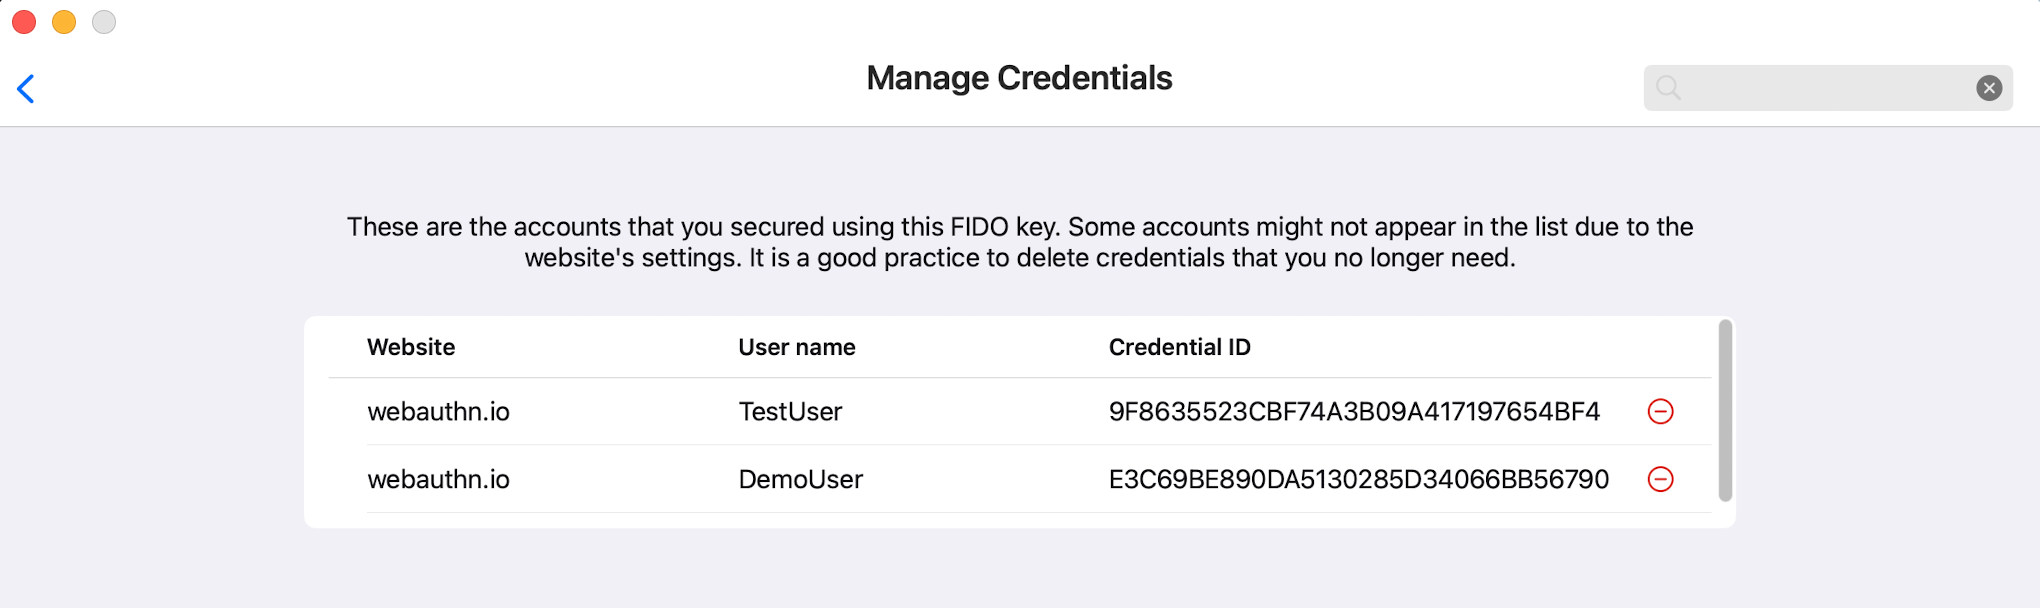Select webauthn.io in the TestUser row
This screenshot has width=2040, height=608.
(x=438, y=411)
